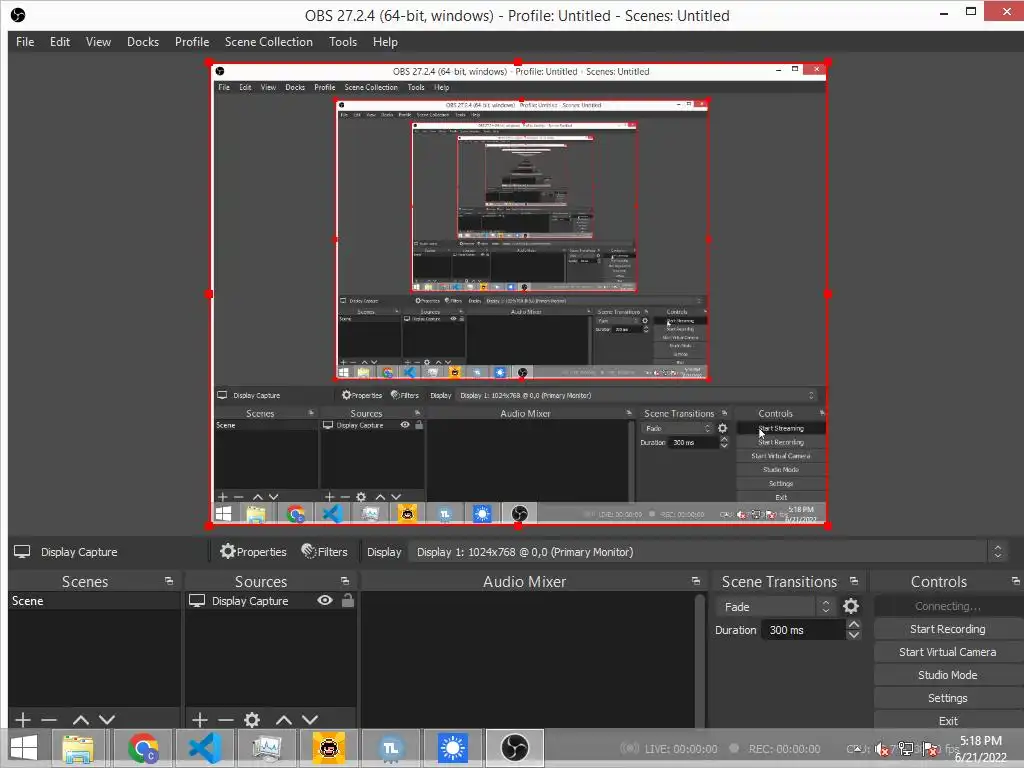Toggle the lock on Display Capture source
Screen dimensions: 1024x768
tap(347, 600)
